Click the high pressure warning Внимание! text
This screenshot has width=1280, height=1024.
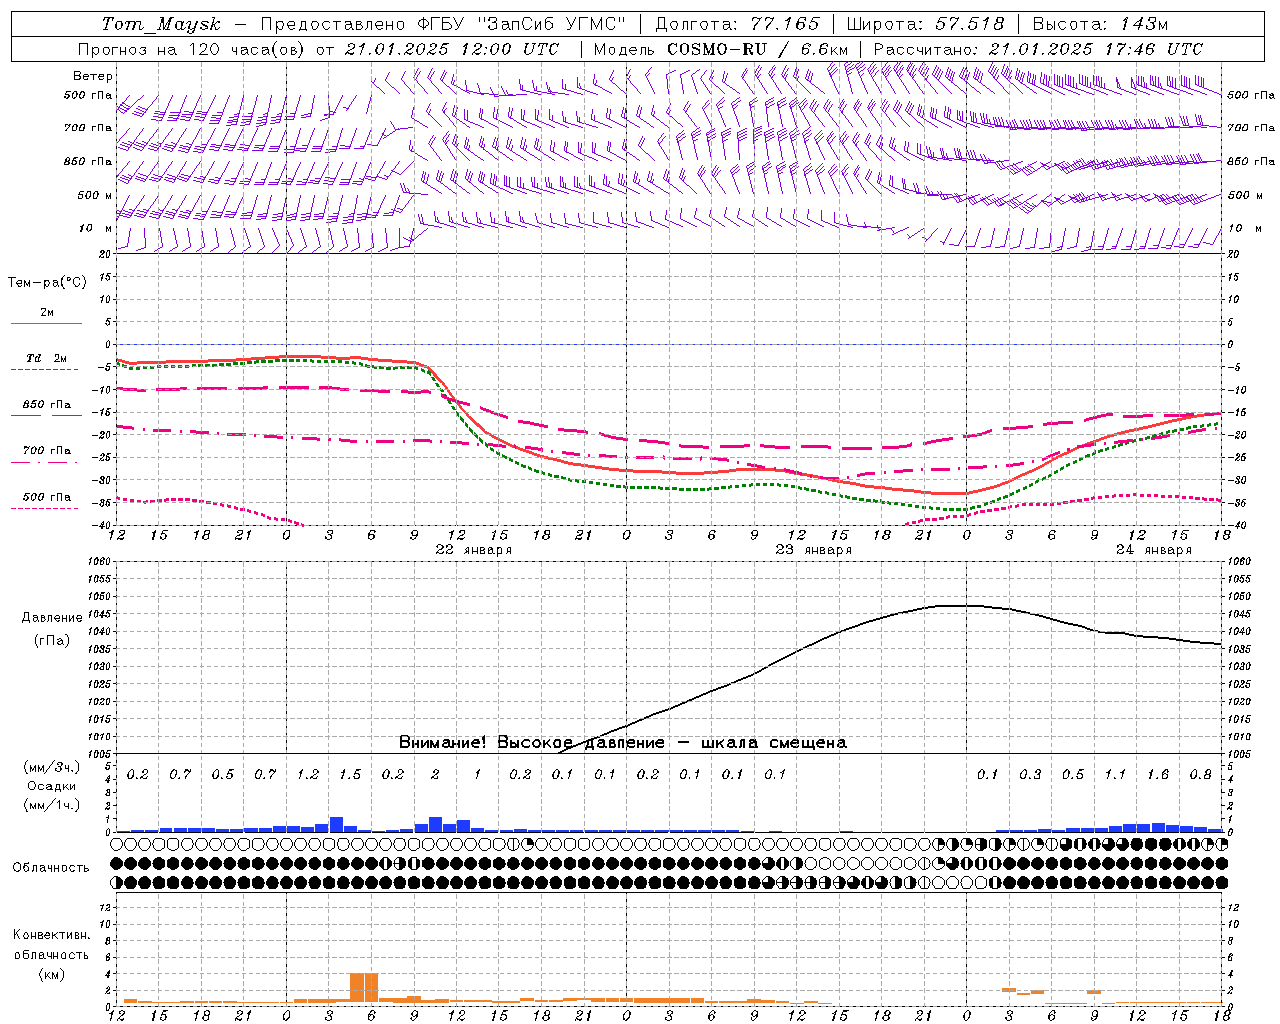point(622,743)
